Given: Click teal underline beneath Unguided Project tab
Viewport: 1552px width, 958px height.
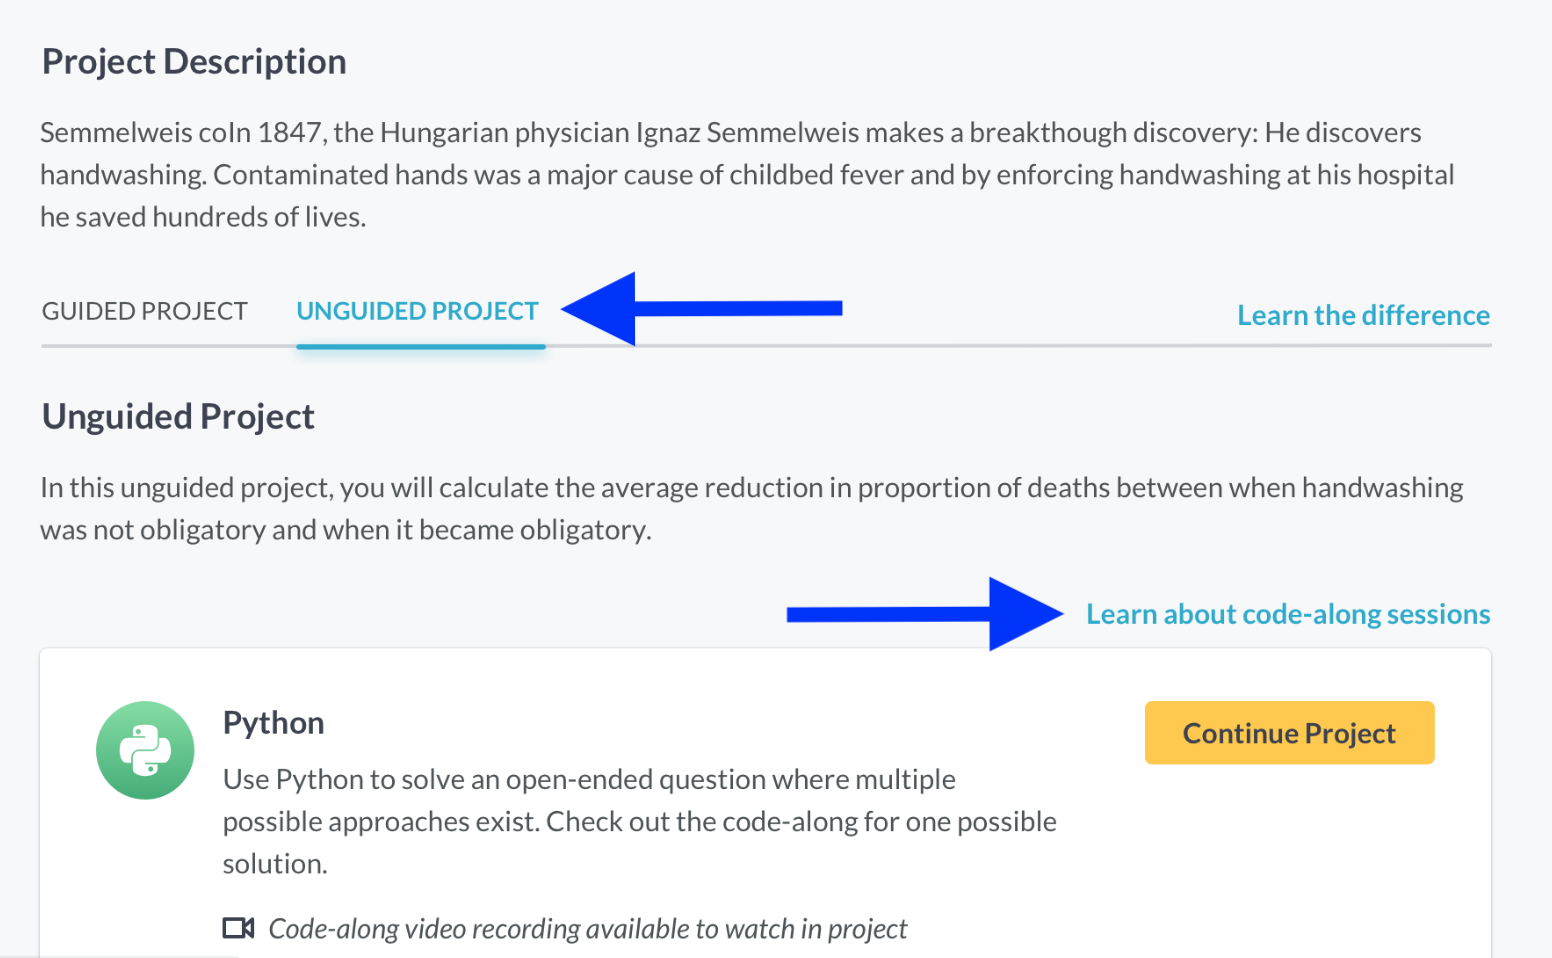Looking at the screenshot, I should click(x=421, y=347).
